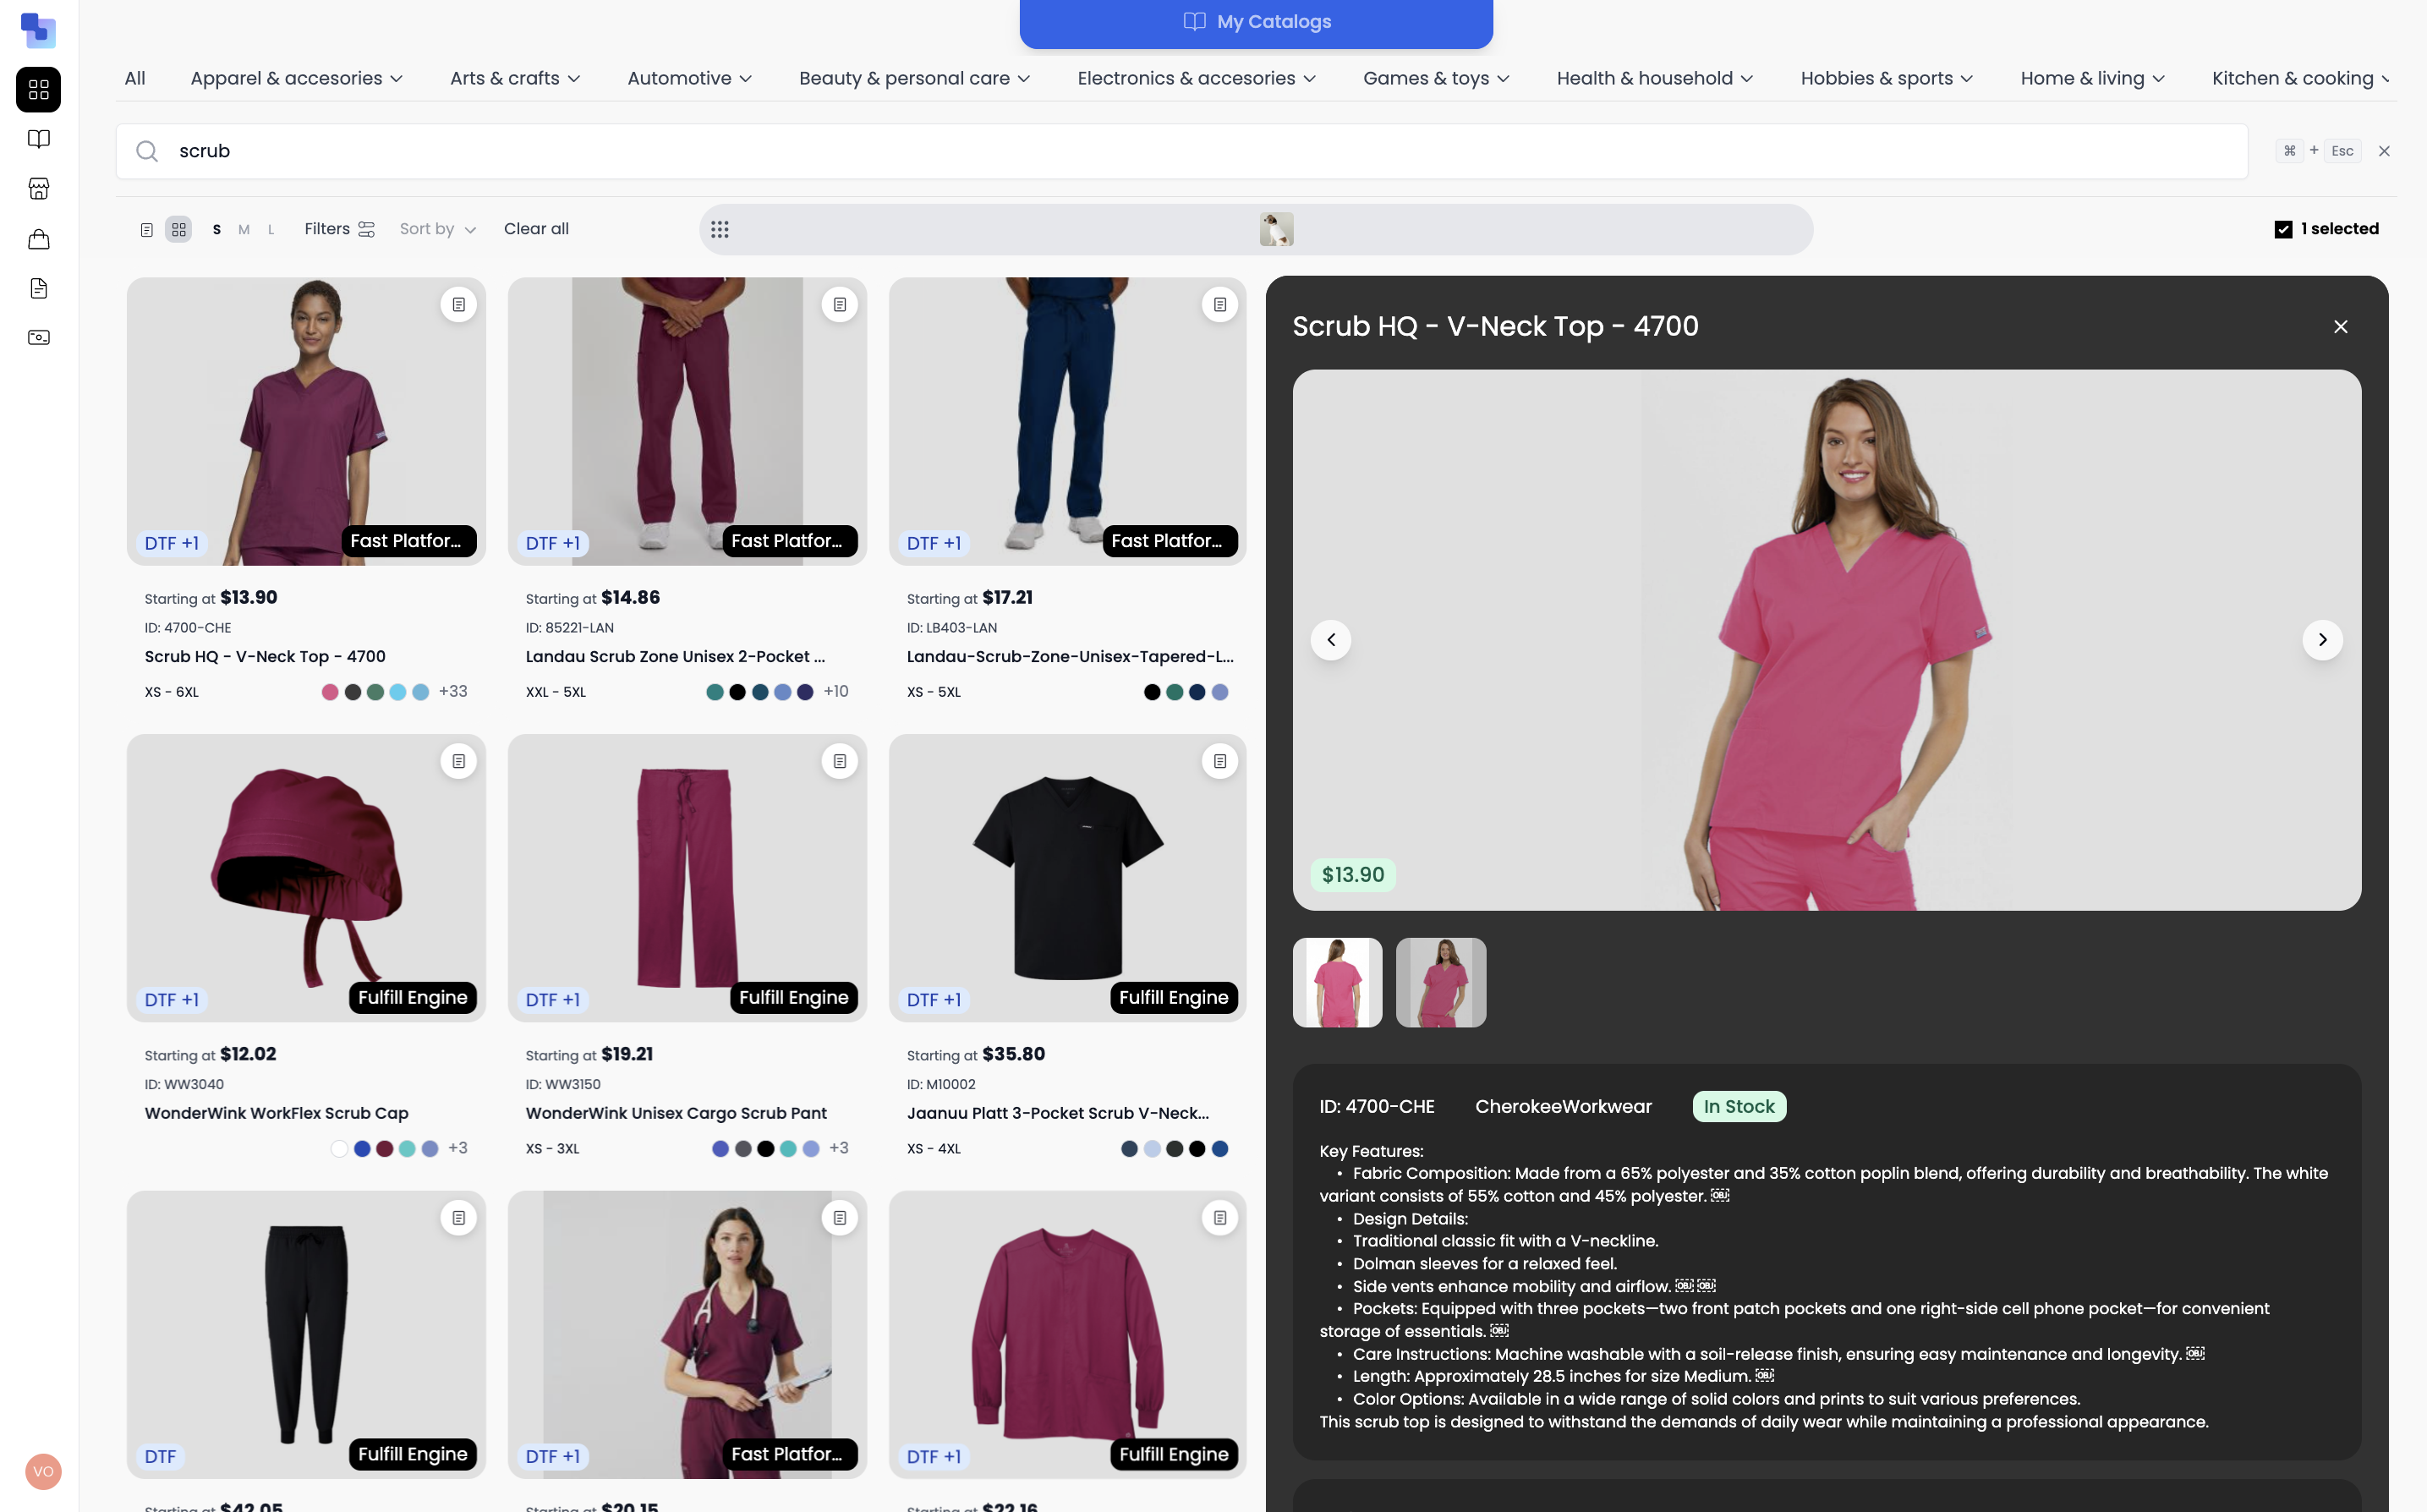Click white swatch on WorkFlex Scrub Cap card

tap(339, 1149)
